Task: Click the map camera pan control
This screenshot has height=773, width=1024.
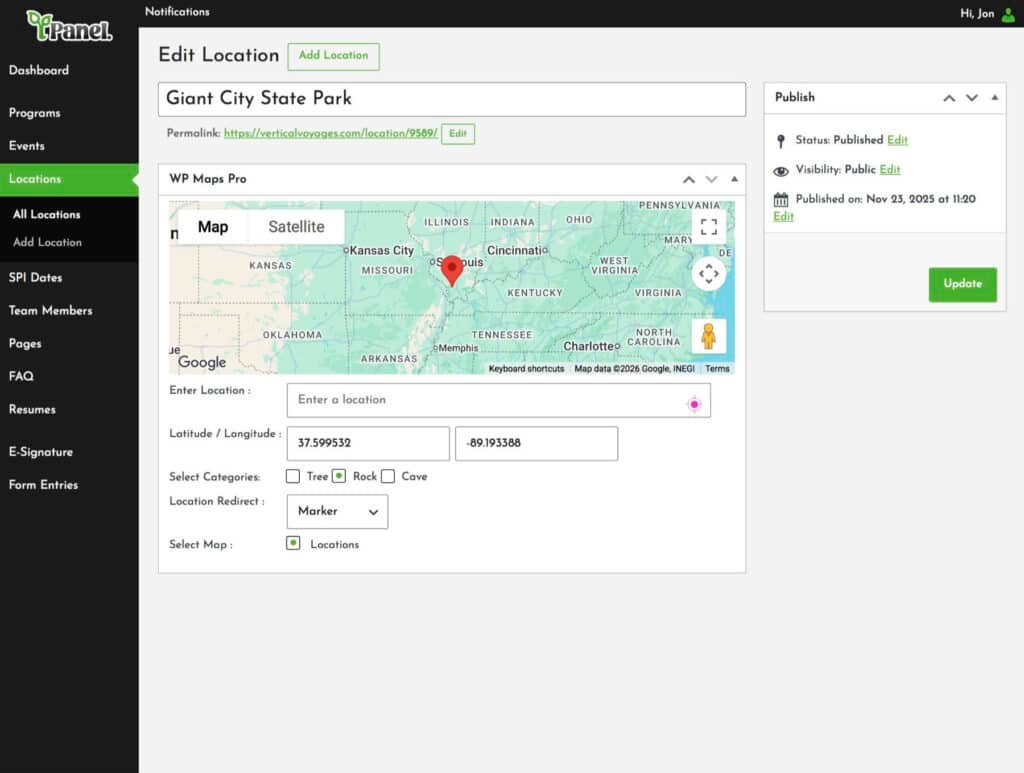Action: tap(709, 274)
